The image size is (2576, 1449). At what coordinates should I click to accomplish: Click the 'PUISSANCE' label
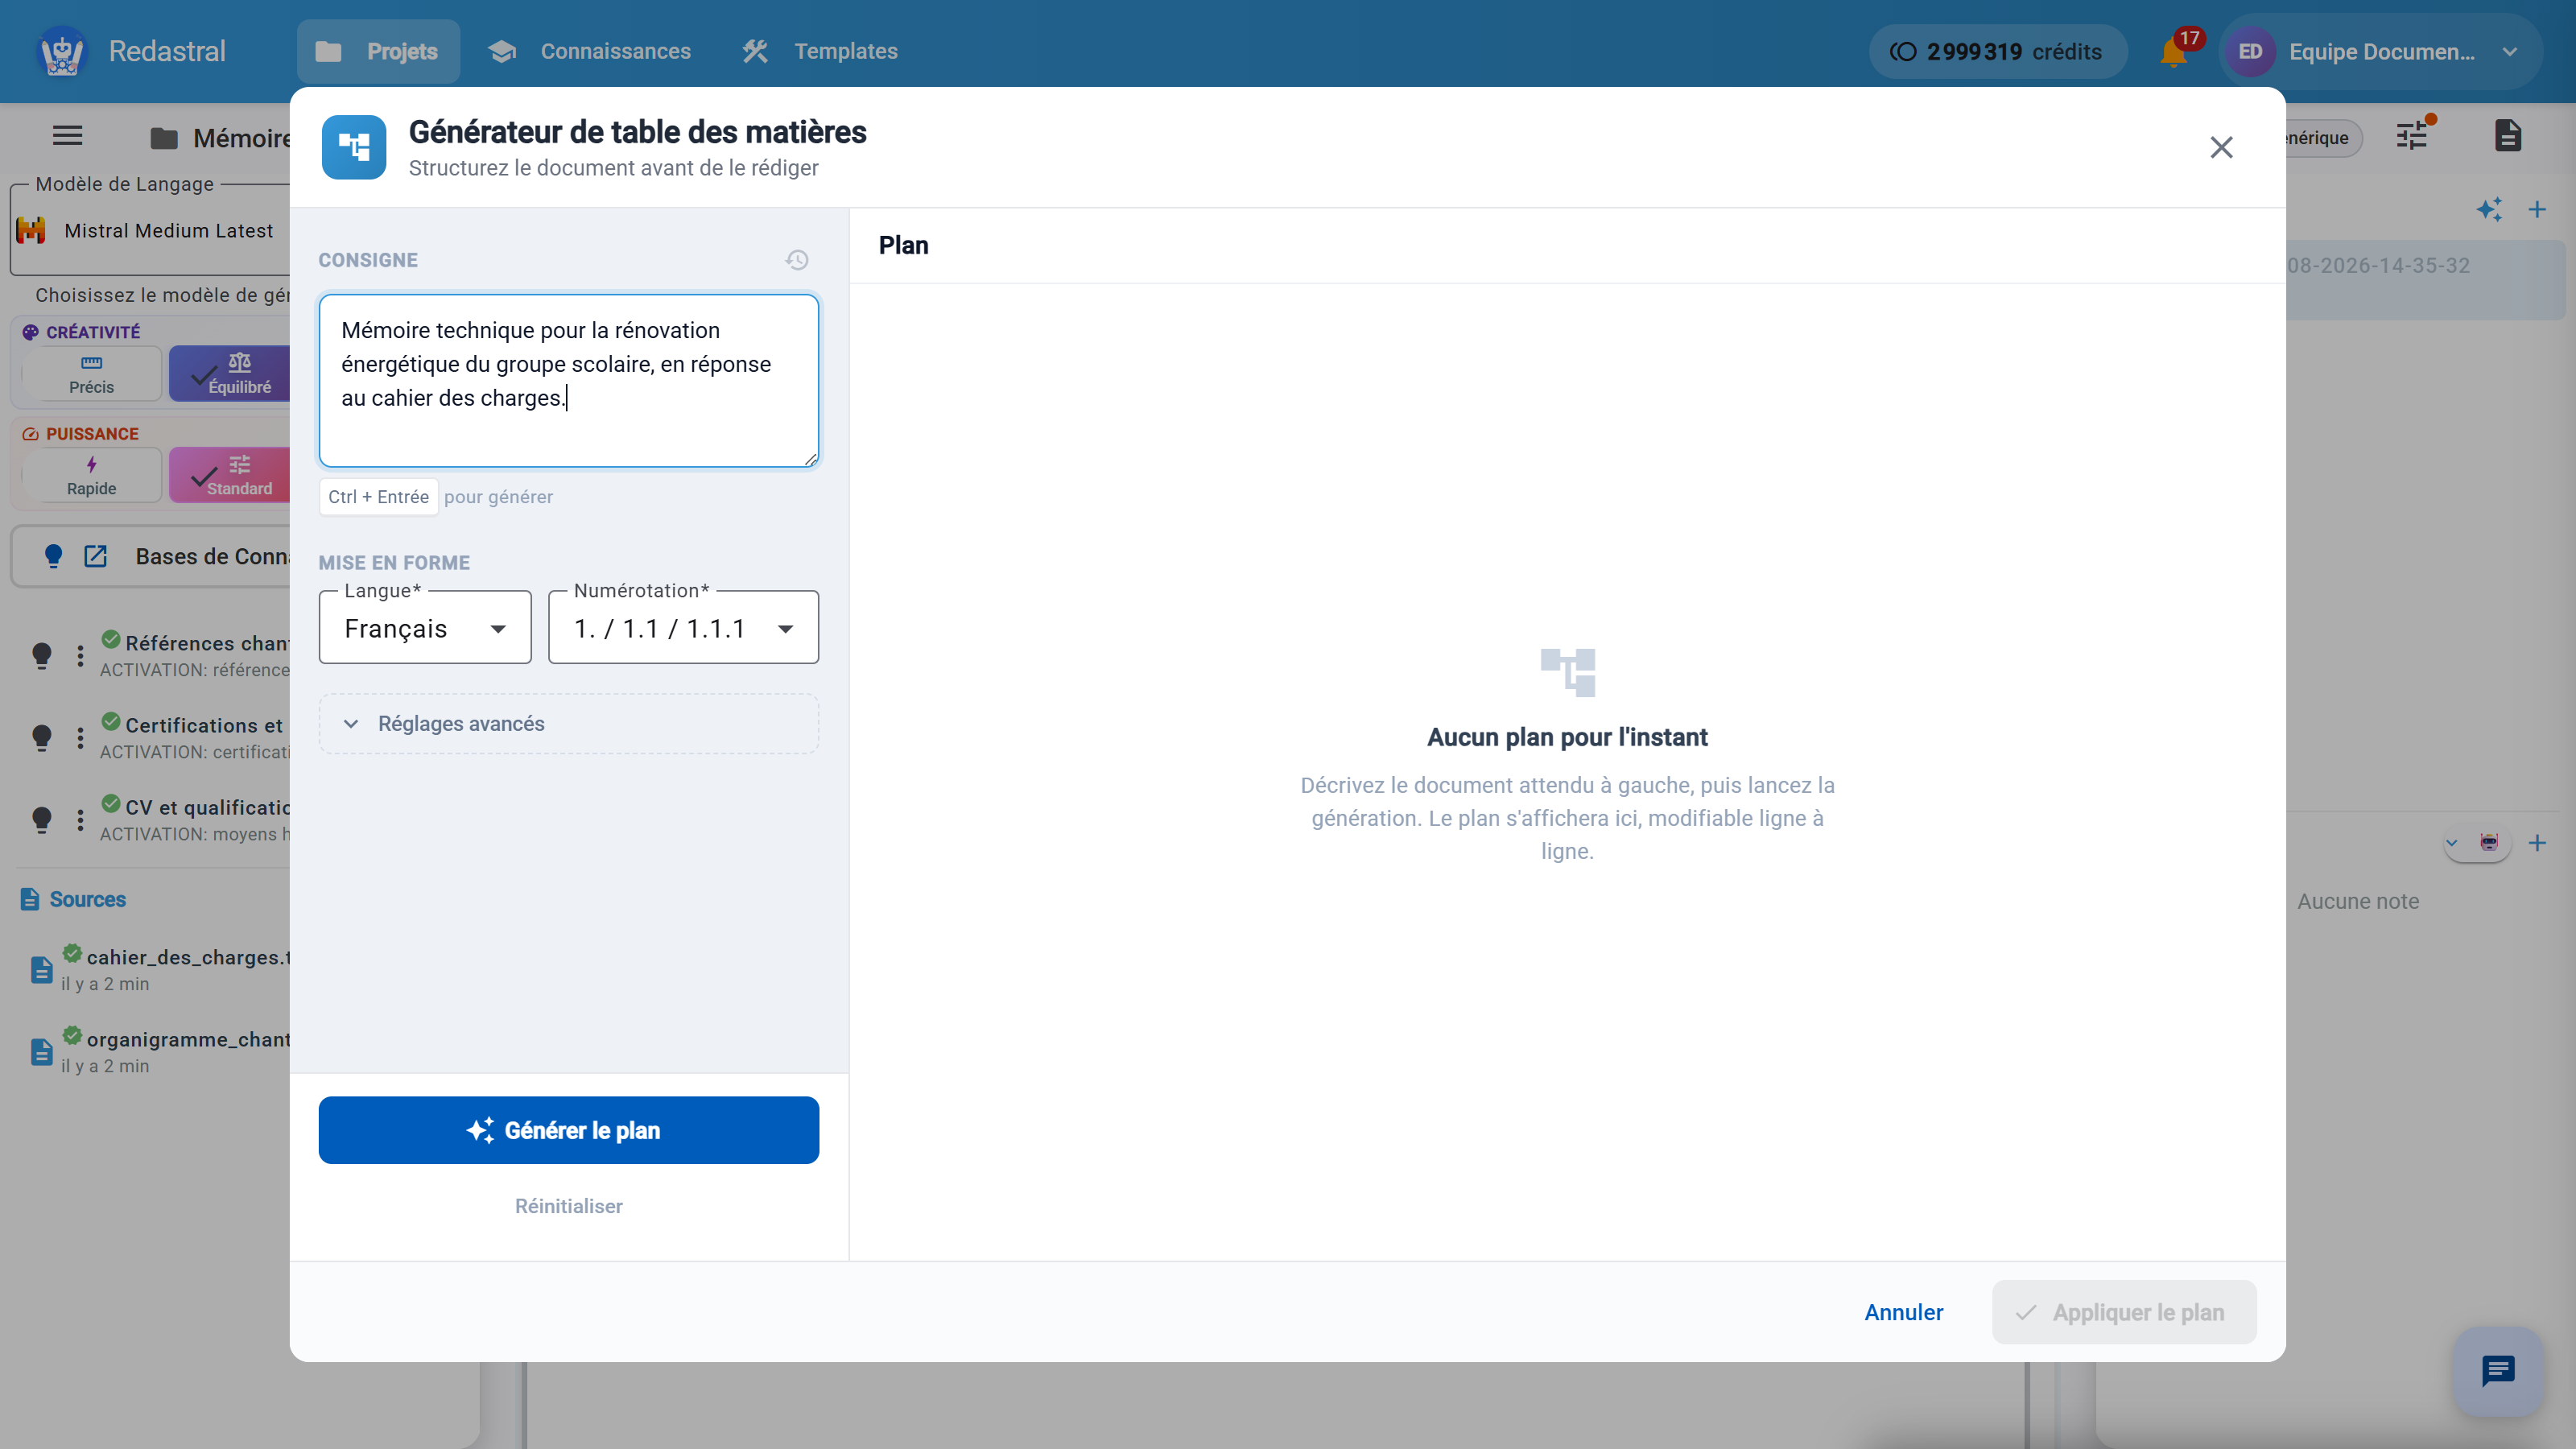[92, 434]
